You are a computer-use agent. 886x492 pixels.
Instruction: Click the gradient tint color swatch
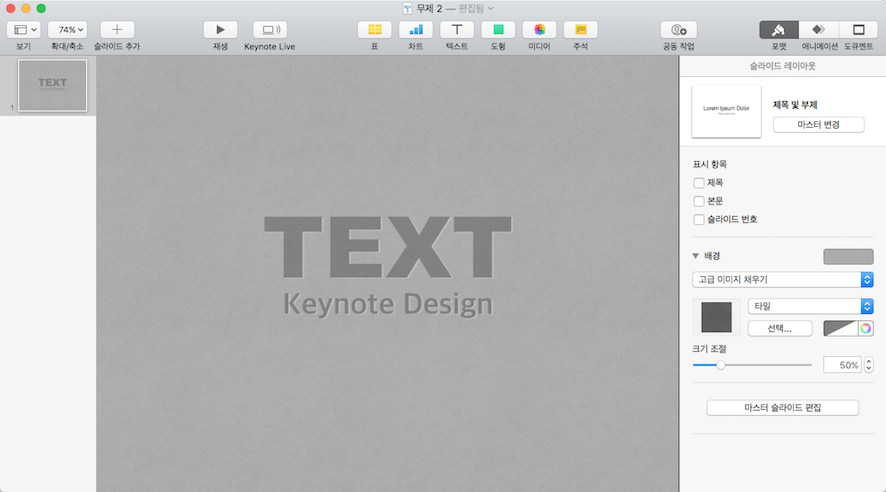pos(840,328)
